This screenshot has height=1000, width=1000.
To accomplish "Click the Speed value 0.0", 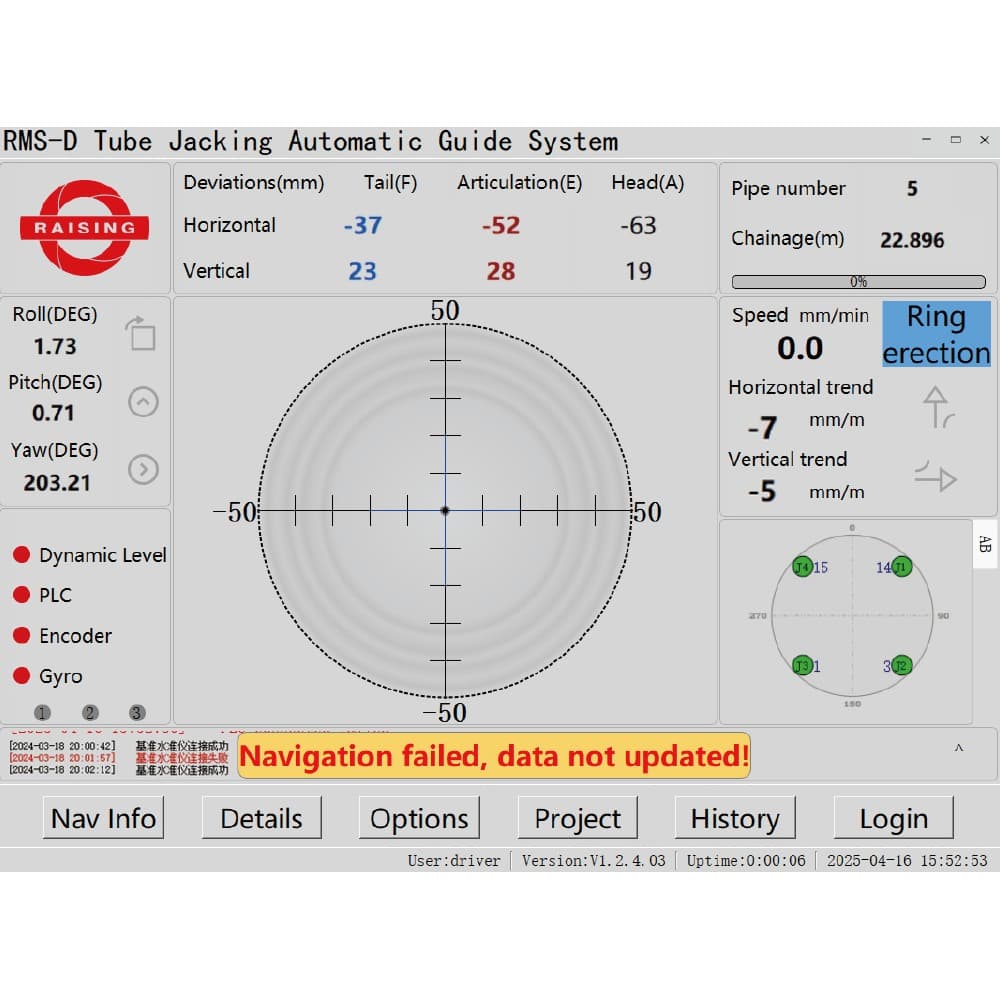I will coord(800,348).
